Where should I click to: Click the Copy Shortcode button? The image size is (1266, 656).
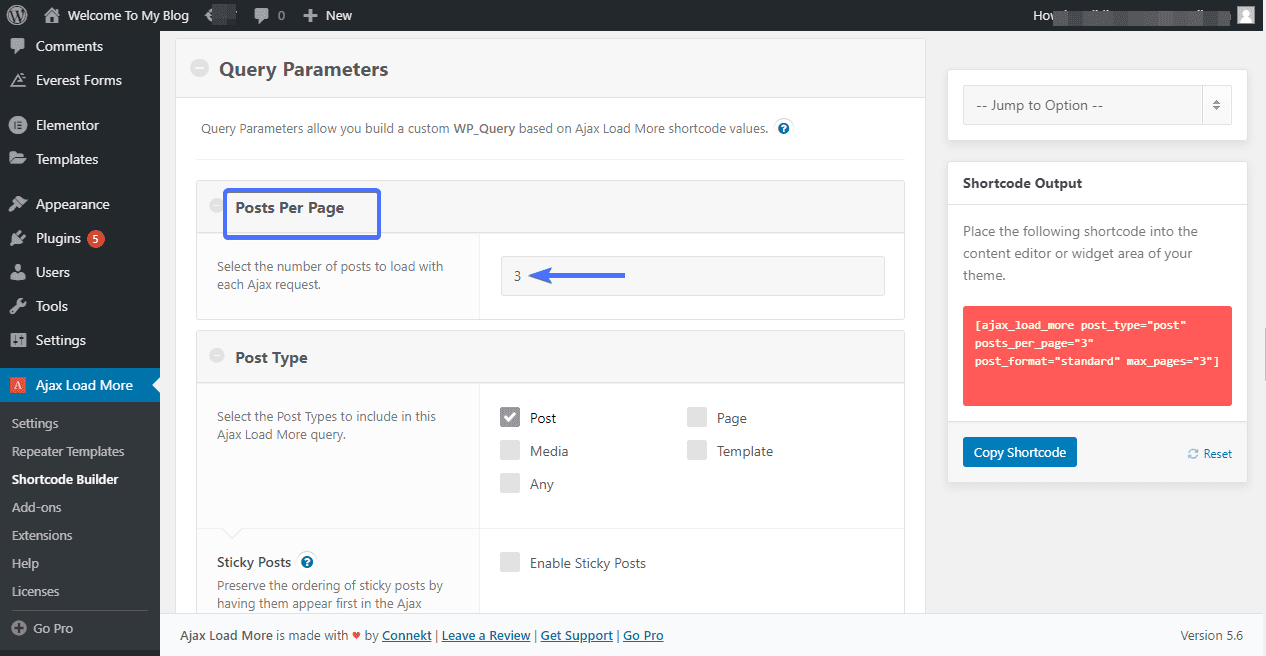1020,452
